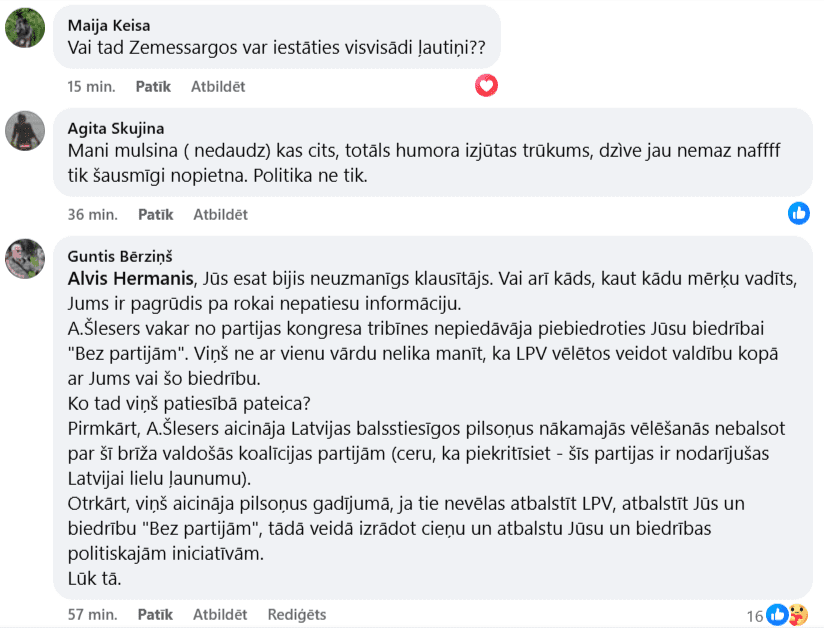Viewport: 824px width, 629px height.
Task: Open Agita Skujina's profile name link
Action: 115,128
